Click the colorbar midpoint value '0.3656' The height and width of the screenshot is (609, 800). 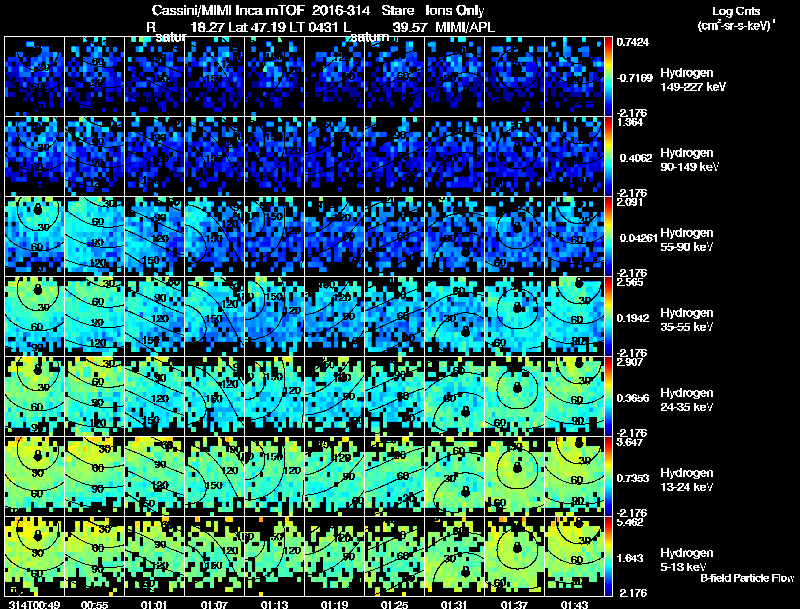[633, 398]
